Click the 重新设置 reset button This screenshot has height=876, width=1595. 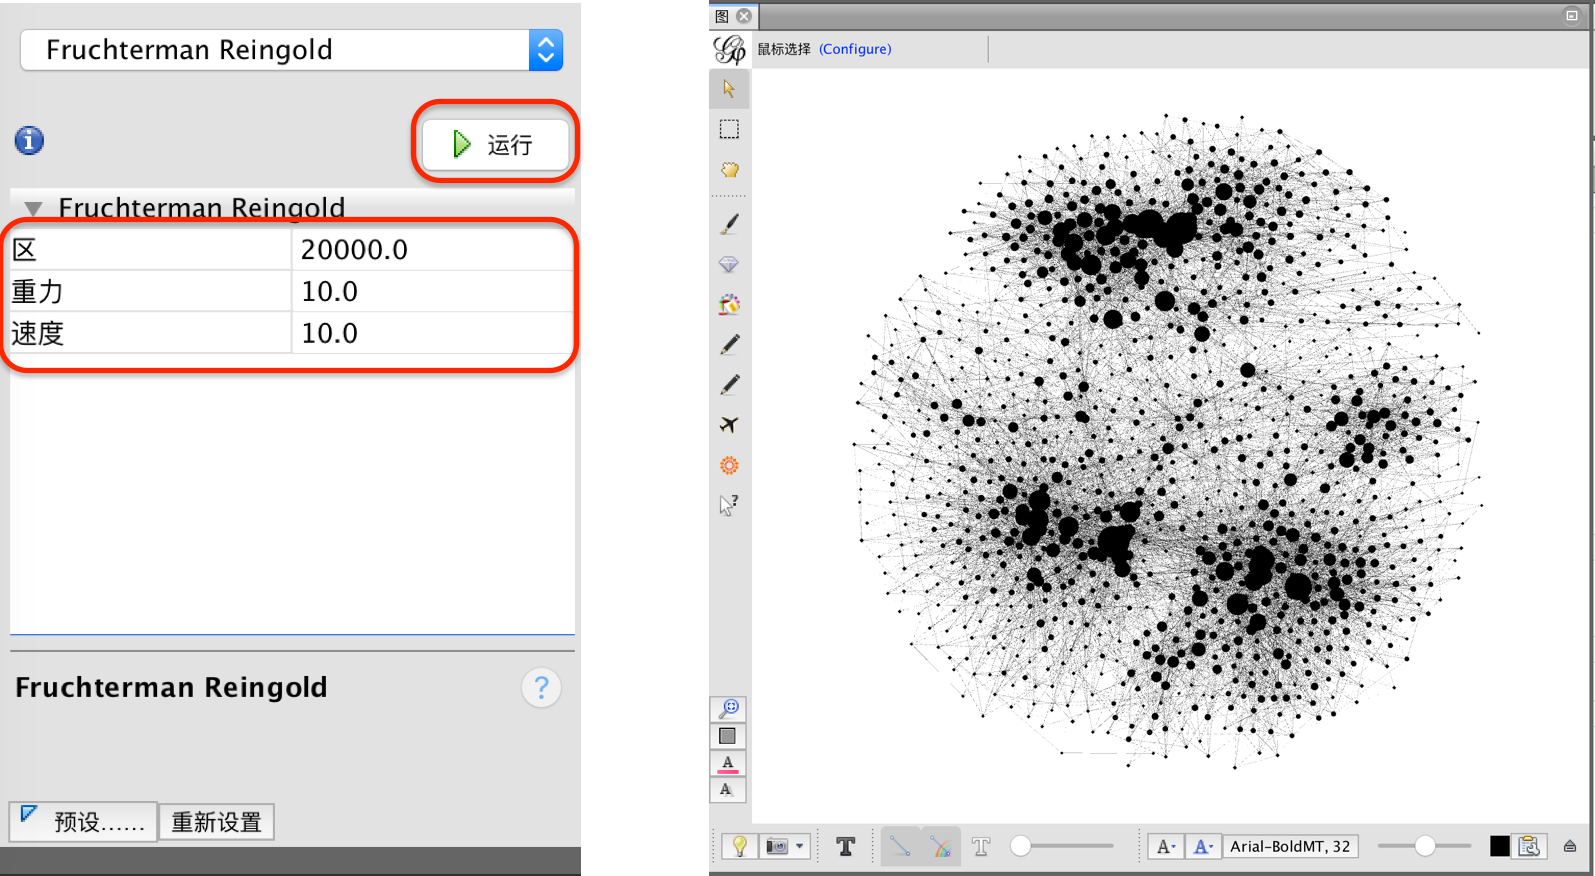pos(216,822)
